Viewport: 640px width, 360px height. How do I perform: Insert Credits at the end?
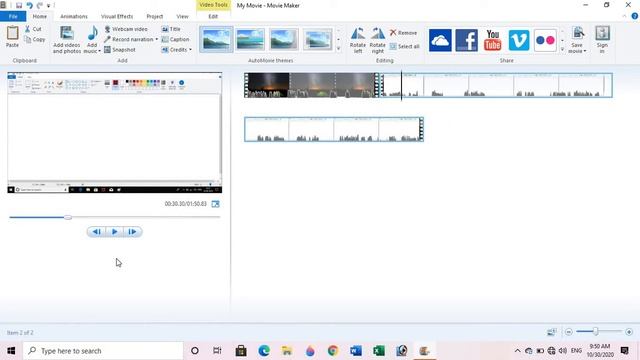click(174, 50)
